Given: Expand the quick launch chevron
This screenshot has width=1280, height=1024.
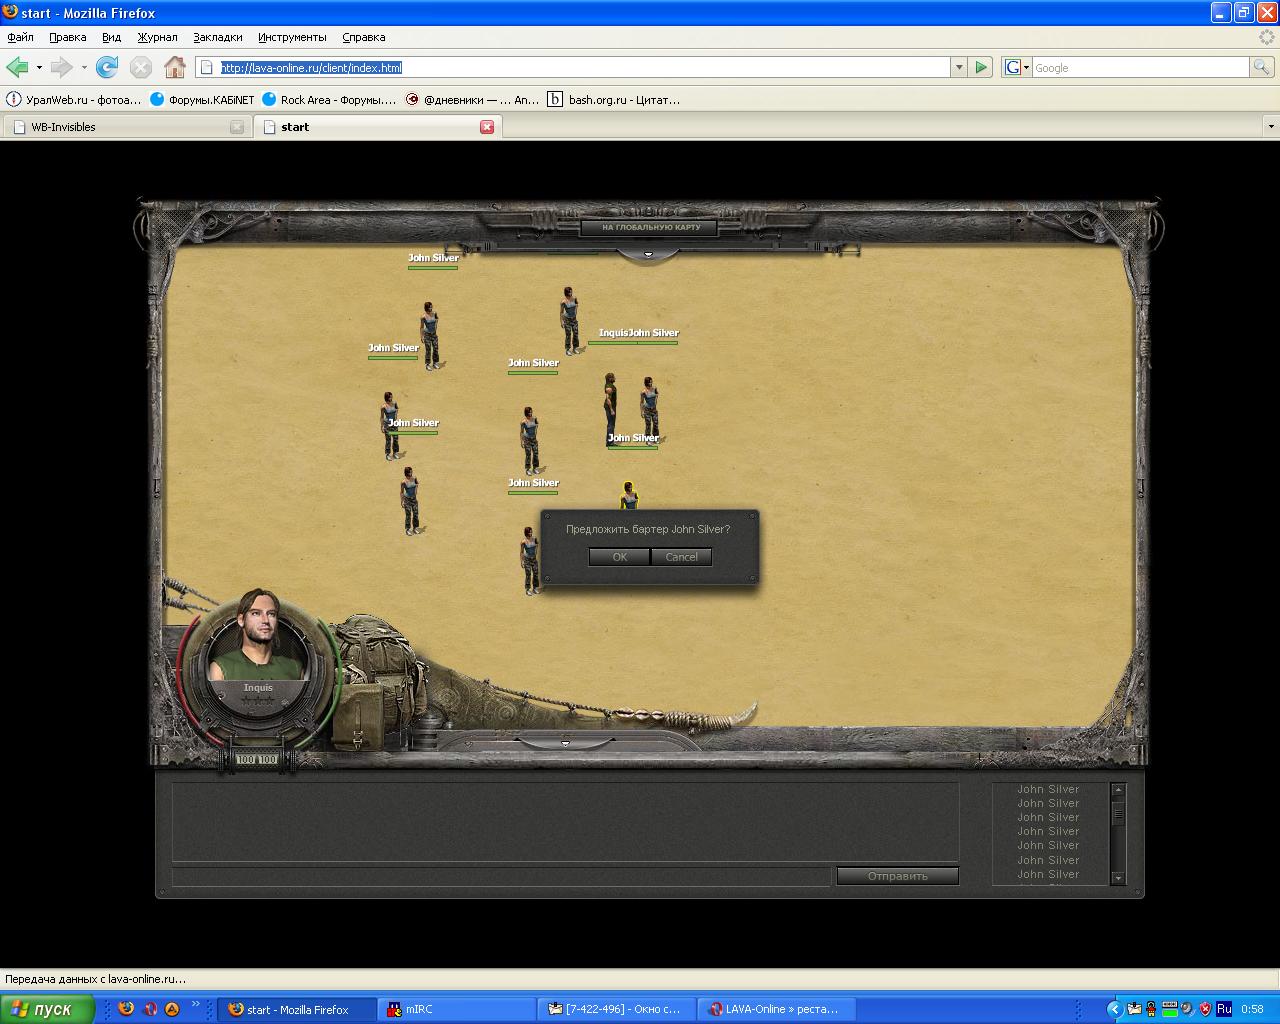Looking at the screenshot, I should [x=195, y=1004].
